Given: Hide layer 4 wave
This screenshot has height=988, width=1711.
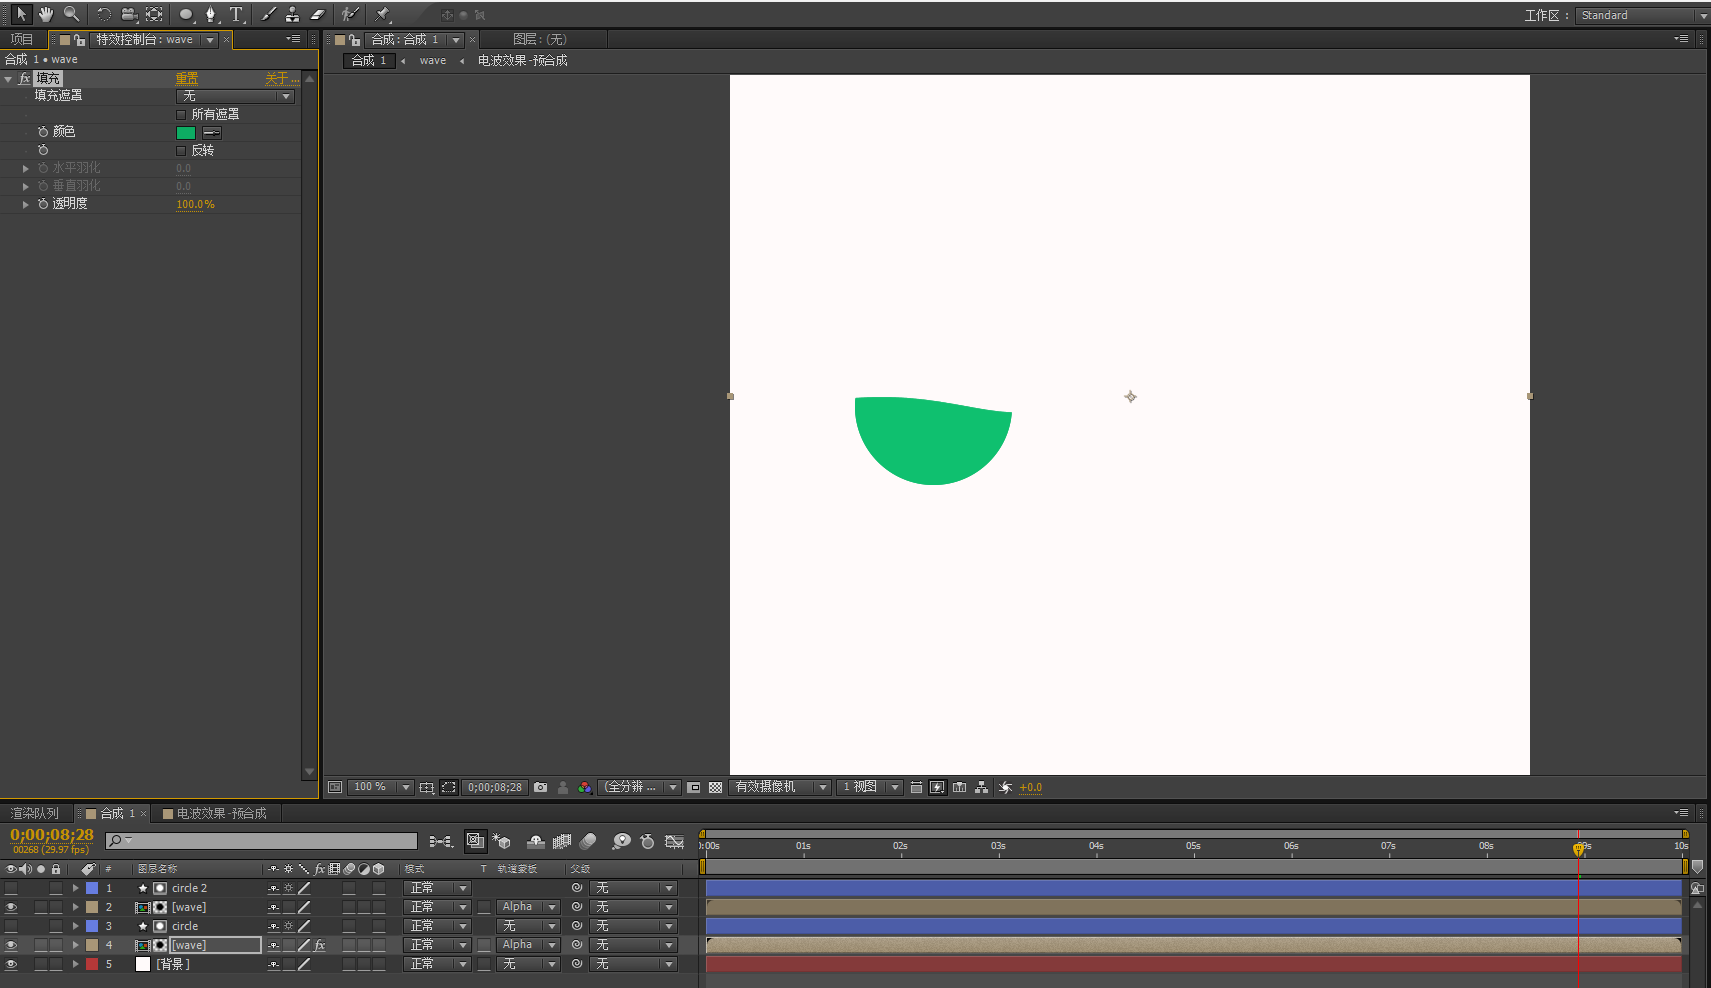Looking at the screenshot, I should pos(11,945).
